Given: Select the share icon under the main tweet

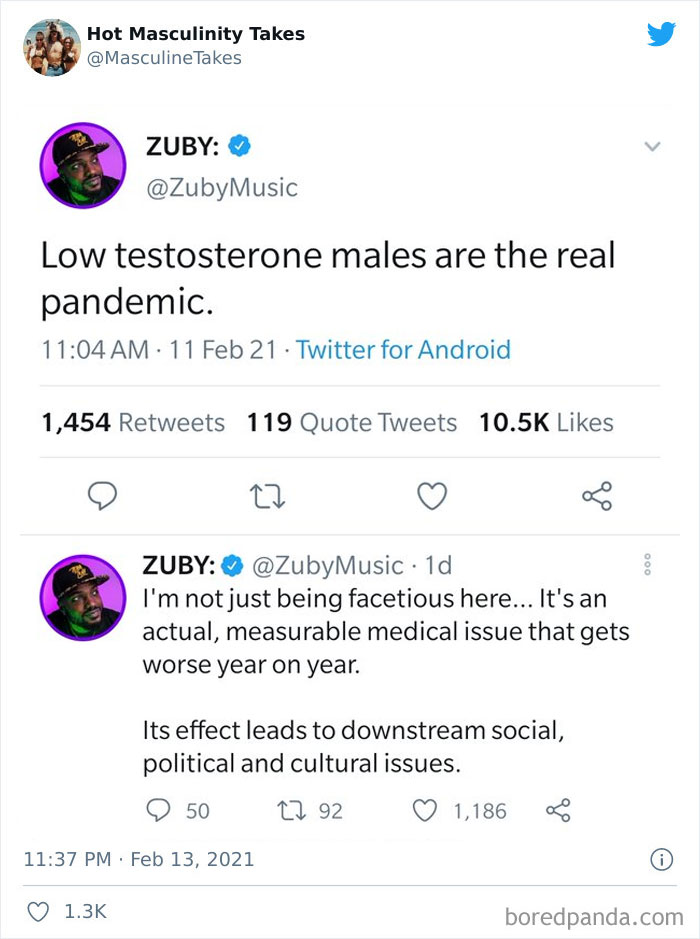Looking at the screenshot, I should [x=596, y=496].
